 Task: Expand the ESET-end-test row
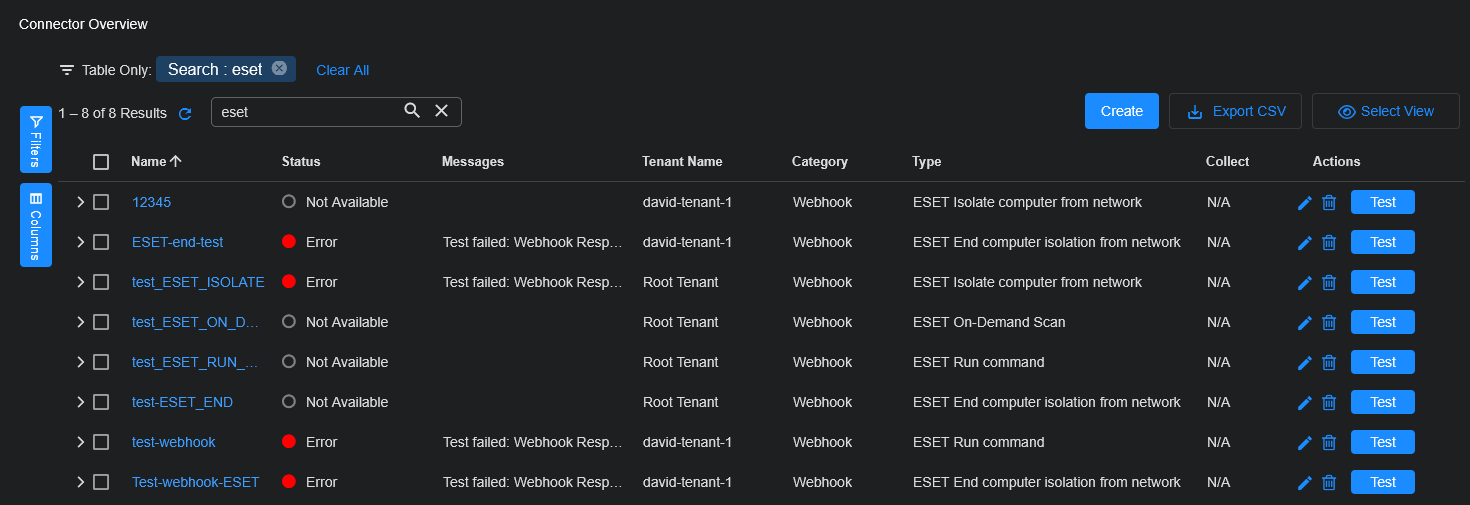80,242
